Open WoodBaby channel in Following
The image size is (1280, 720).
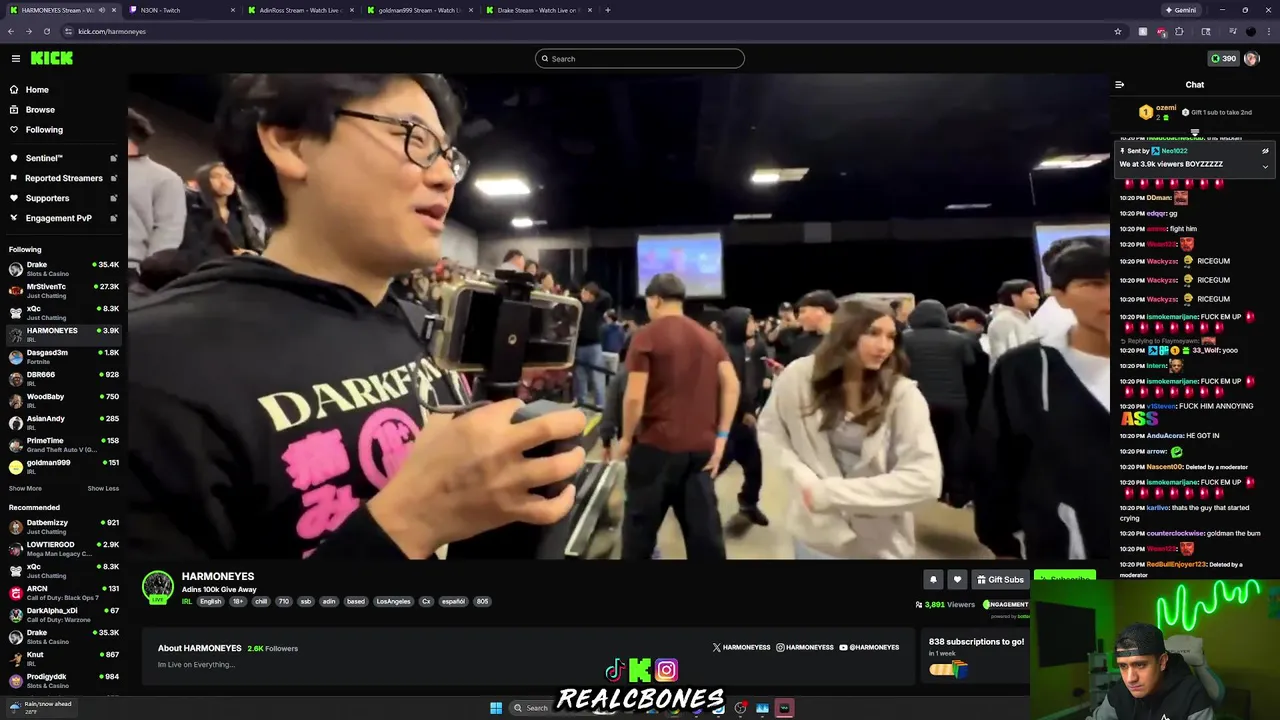click(64, 401)
